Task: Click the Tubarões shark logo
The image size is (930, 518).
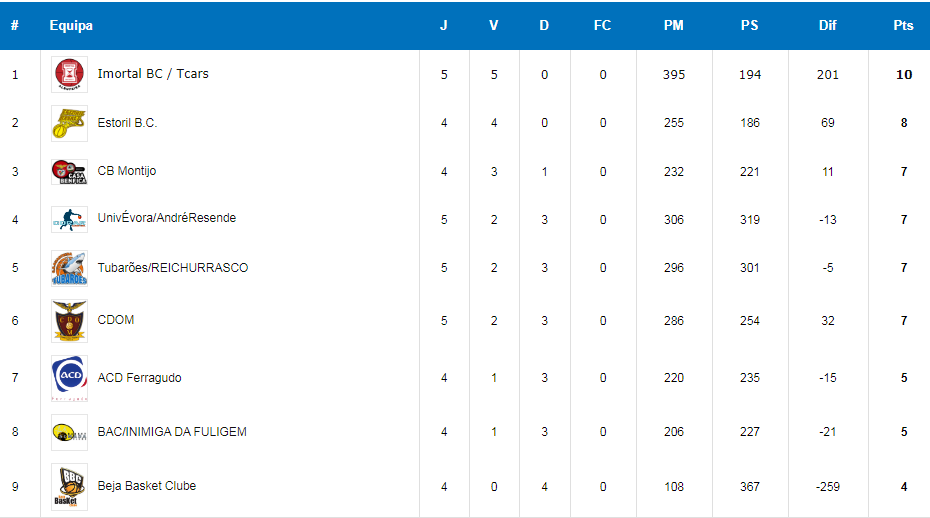Action: (69, 268)
